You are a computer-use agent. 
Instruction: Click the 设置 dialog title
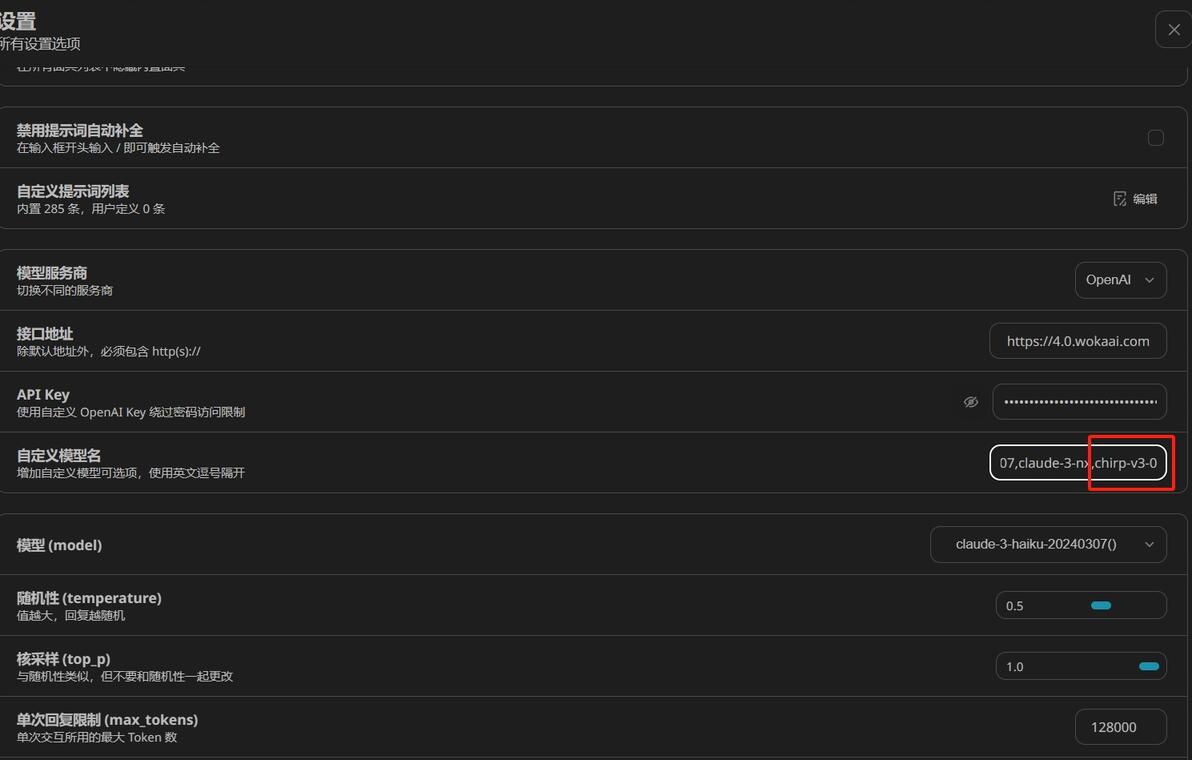click(17, 21)
